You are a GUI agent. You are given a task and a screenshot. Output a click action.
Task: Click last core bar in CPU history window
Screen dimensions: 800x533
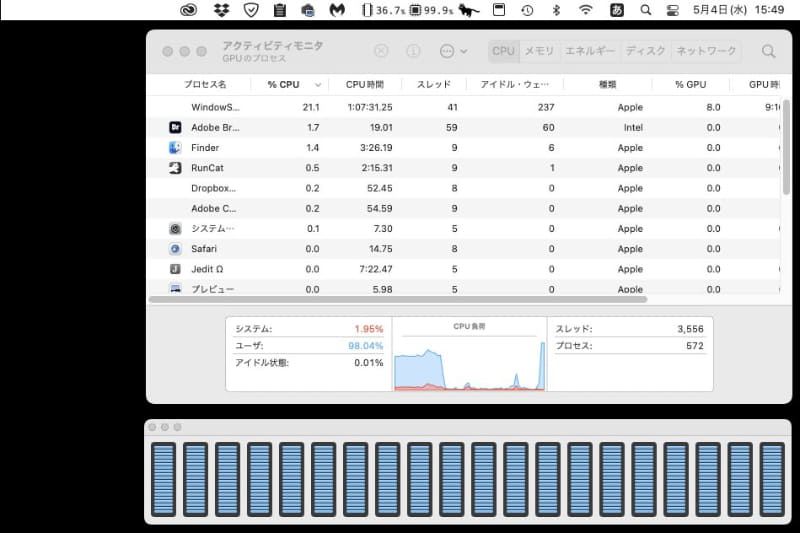[x=772, y=479]
